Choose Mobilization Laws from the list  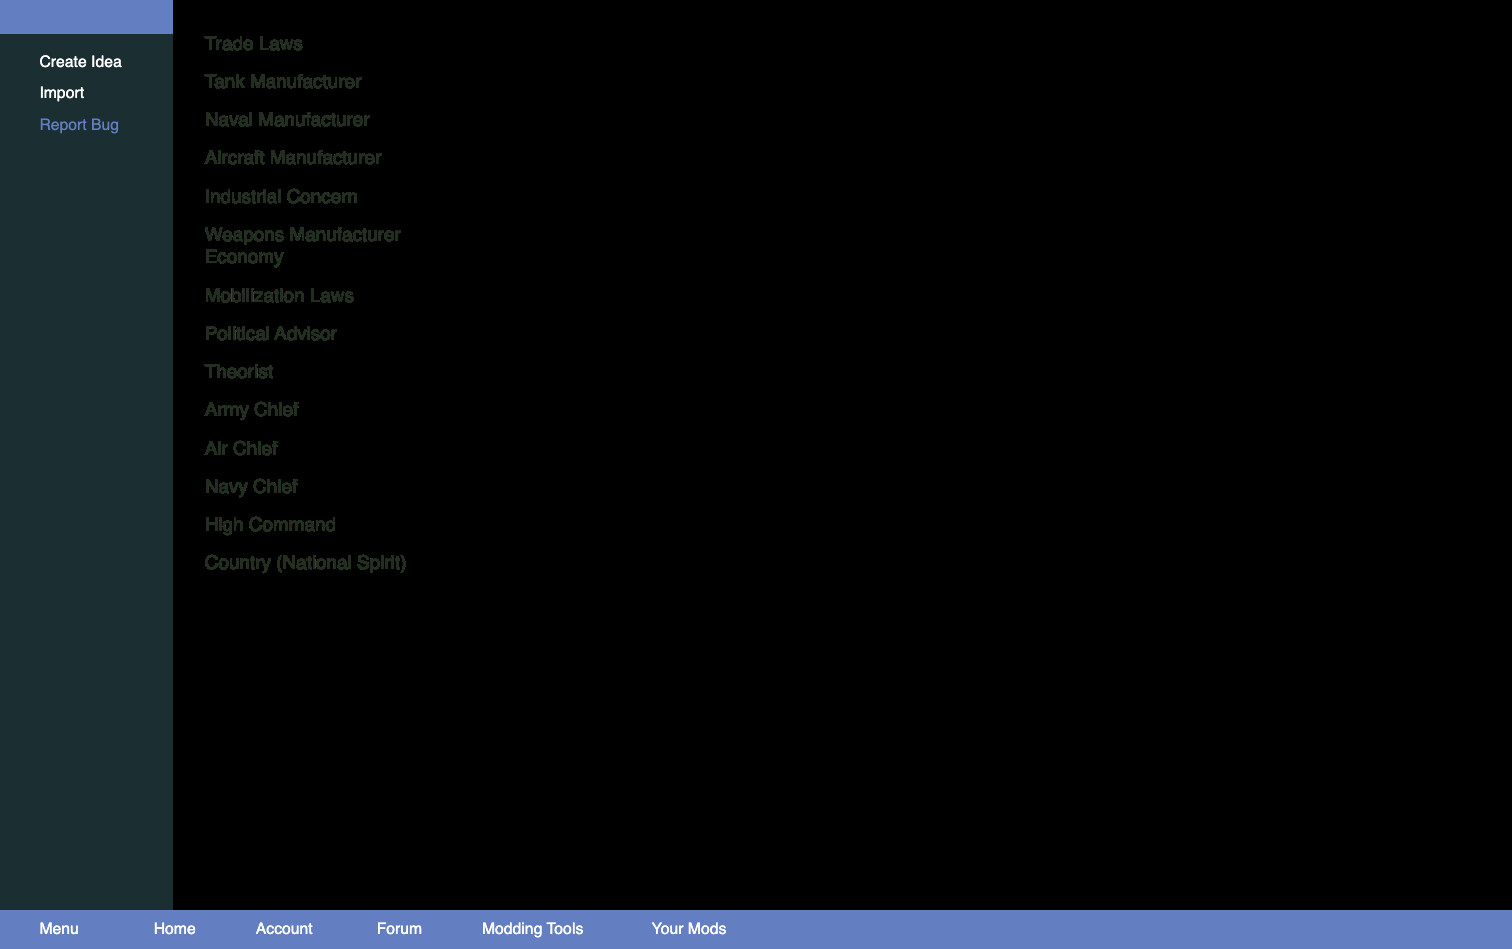pyautogui.click(x=279, y=296)
